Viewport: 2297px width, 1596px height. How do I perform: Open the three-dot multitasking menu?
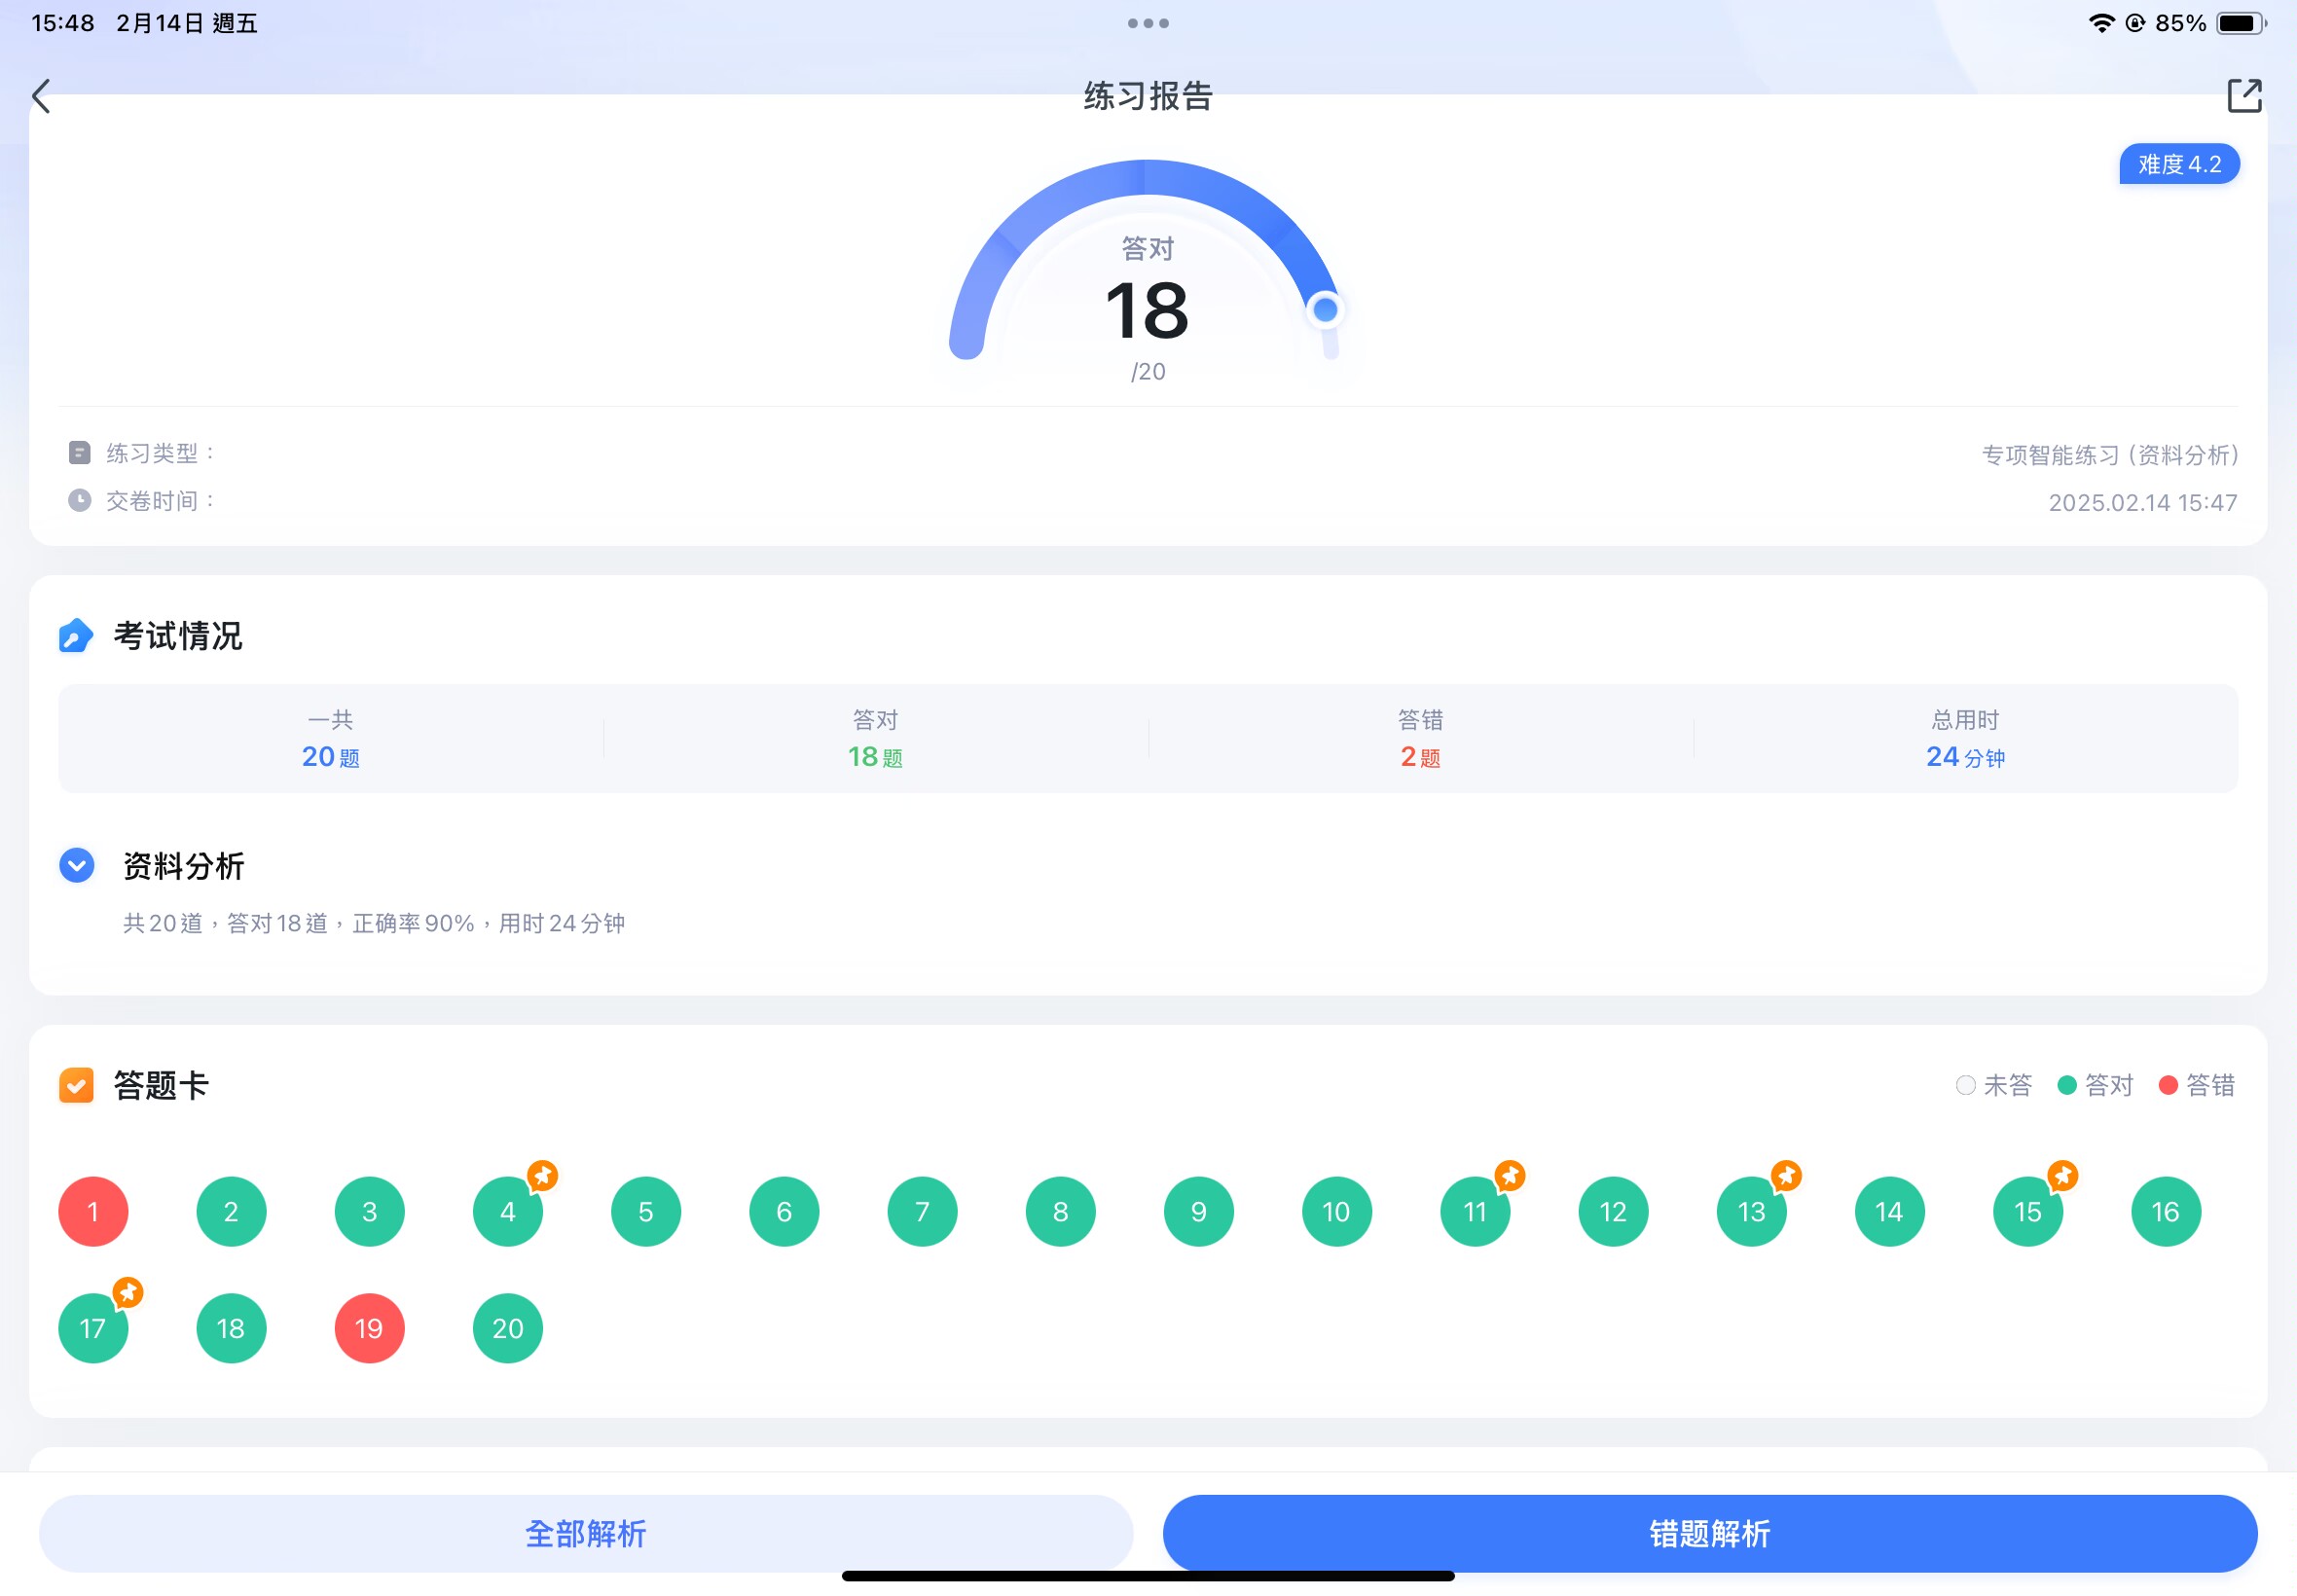(x=1148, y=23)
